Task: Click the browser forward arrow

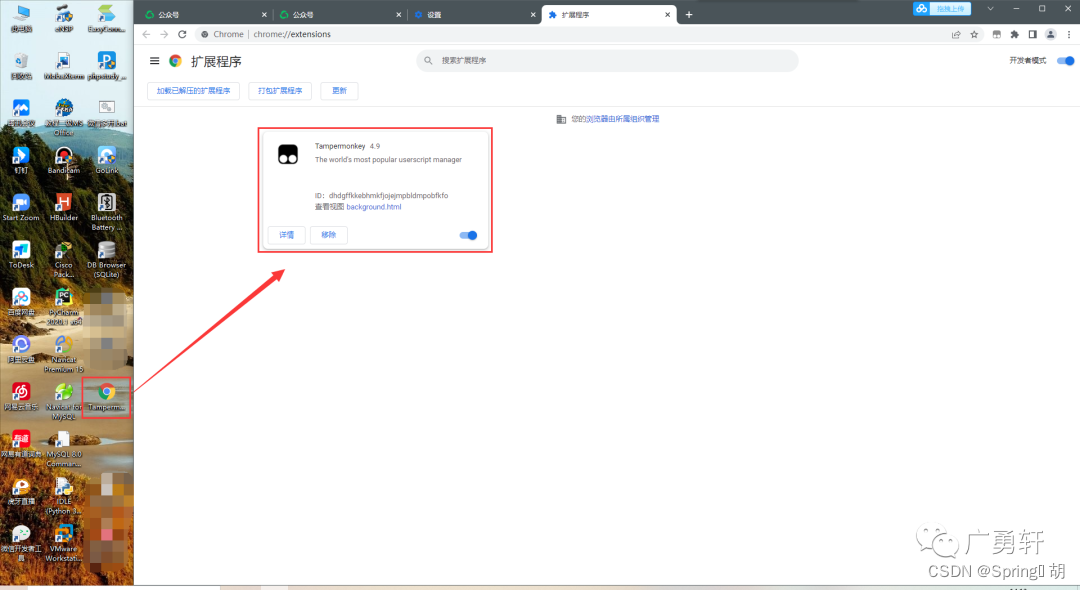Action: [x=164, y=34]
